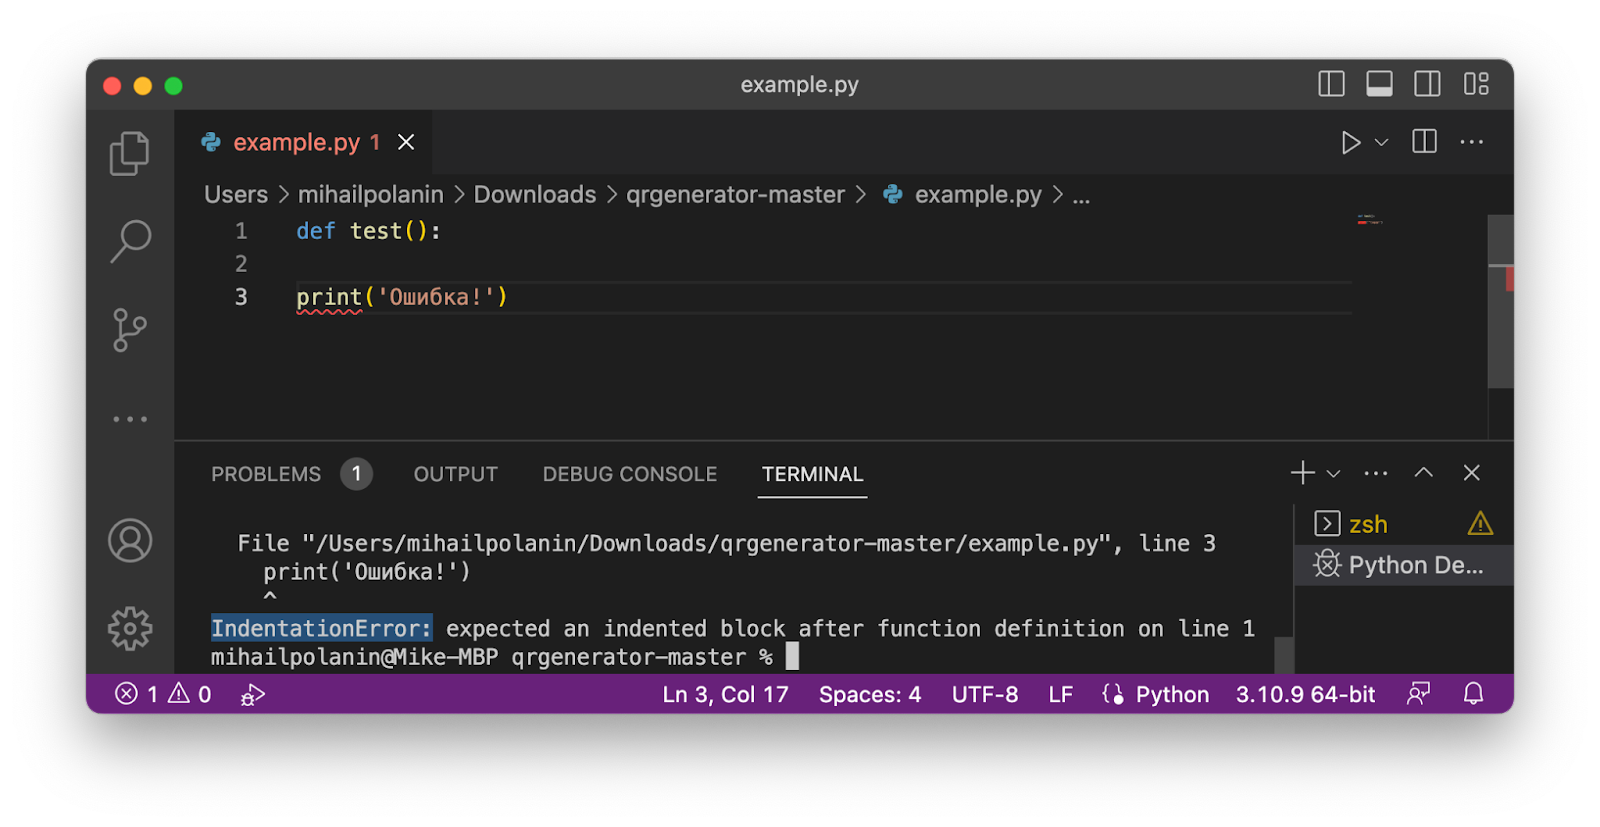Open the Explorer view in activity bar
The width and height of the screenshot is (1600, 827).
pyautogui.click(x=129, y=154)
